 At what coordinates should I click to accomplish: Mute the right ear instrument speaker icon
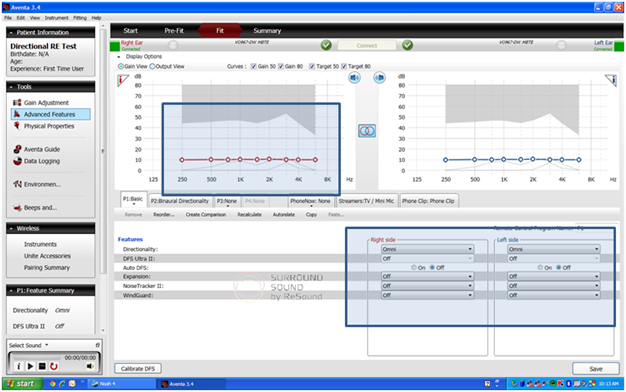pyautogui.click(x=354, y=77)
